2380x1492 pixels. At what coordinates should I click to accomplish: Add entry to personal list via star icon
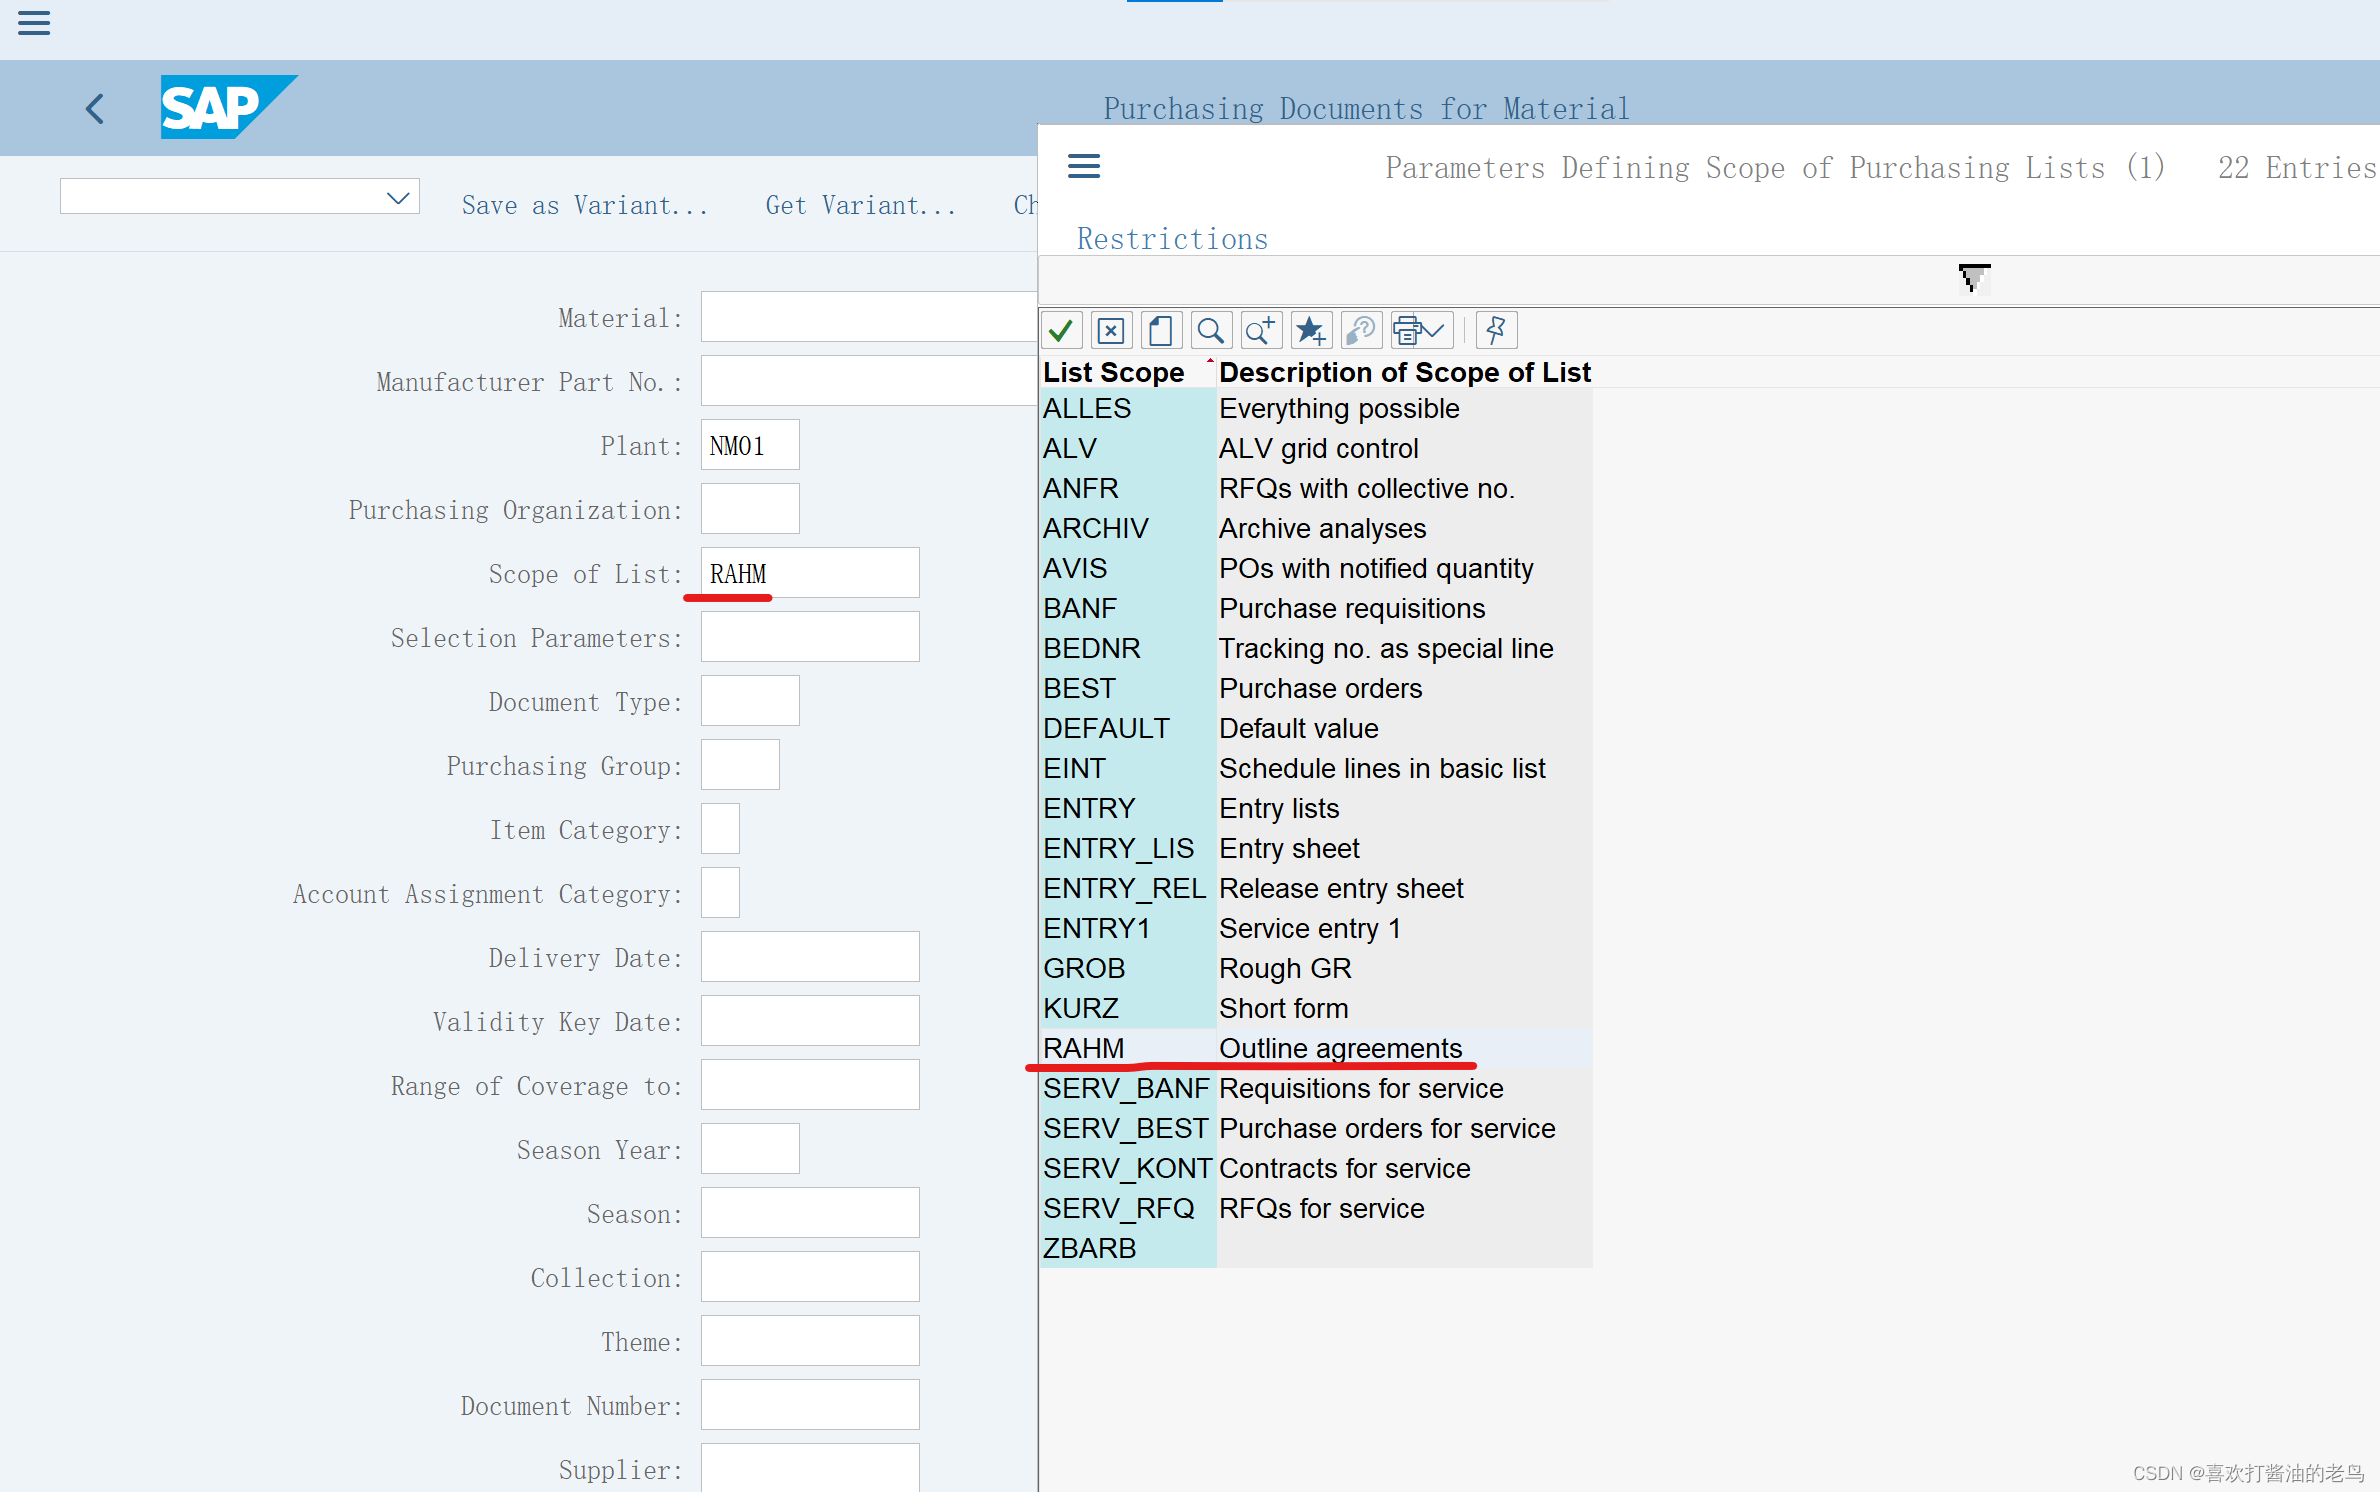[x=1311, y=330]
